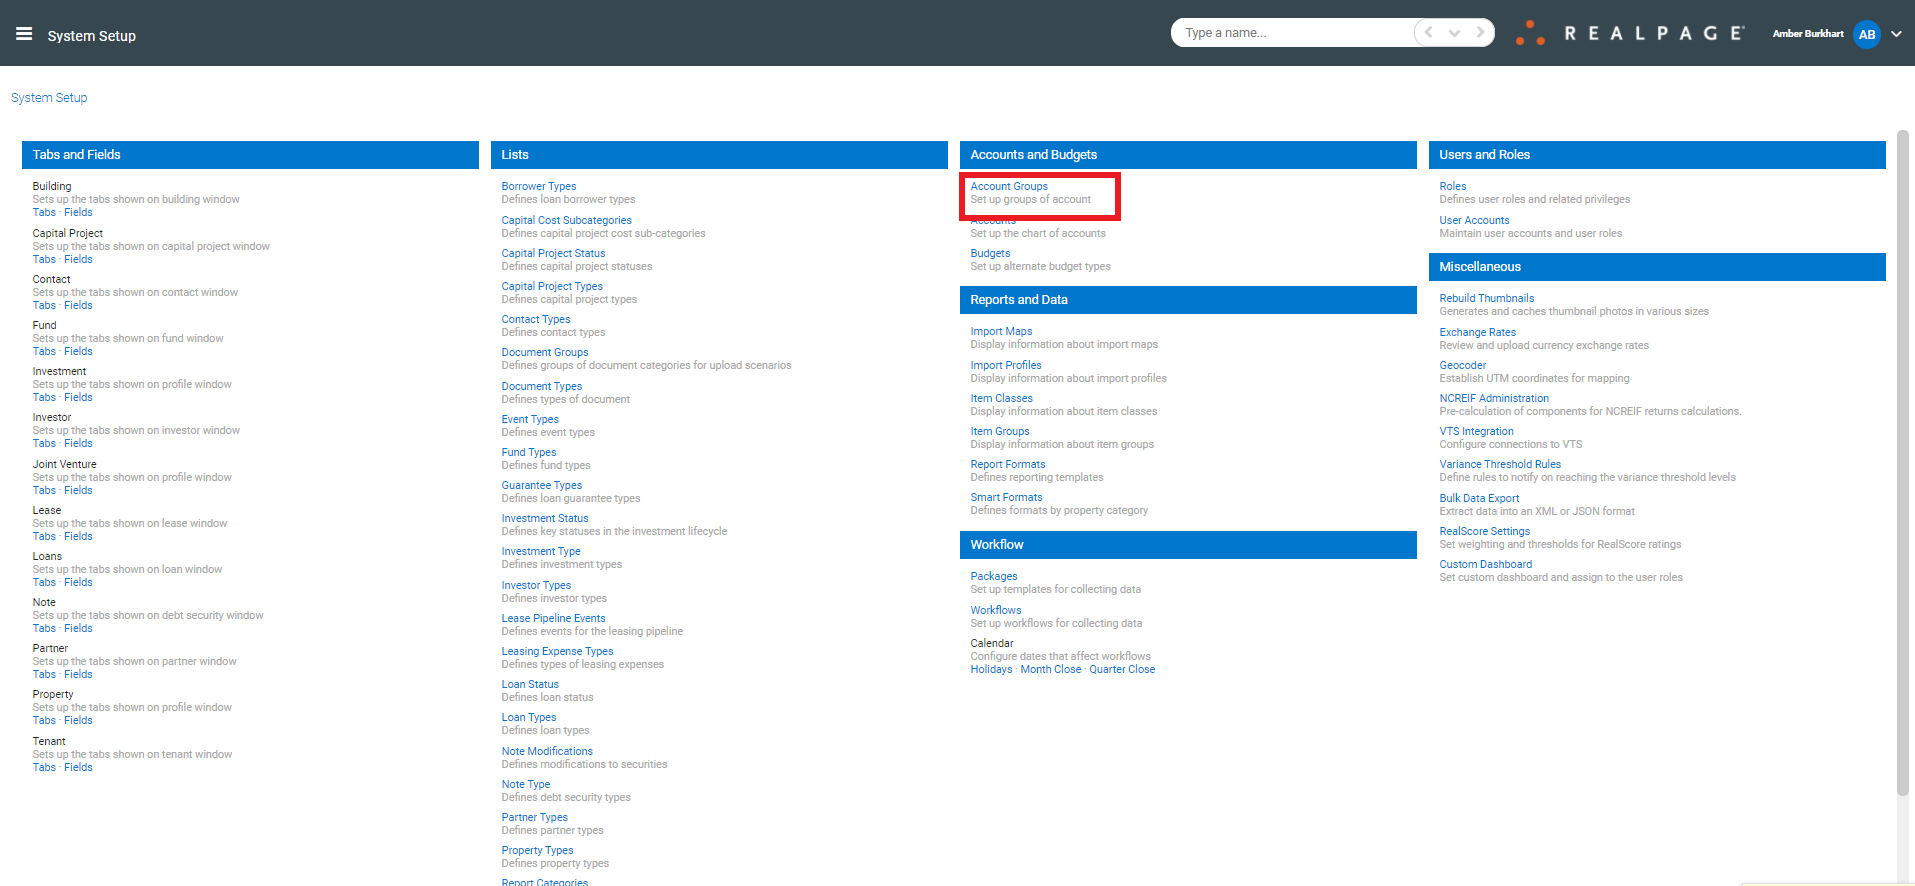1915x886 pixels.
Task: Open Note Type list
Action: tap(526, 784)
